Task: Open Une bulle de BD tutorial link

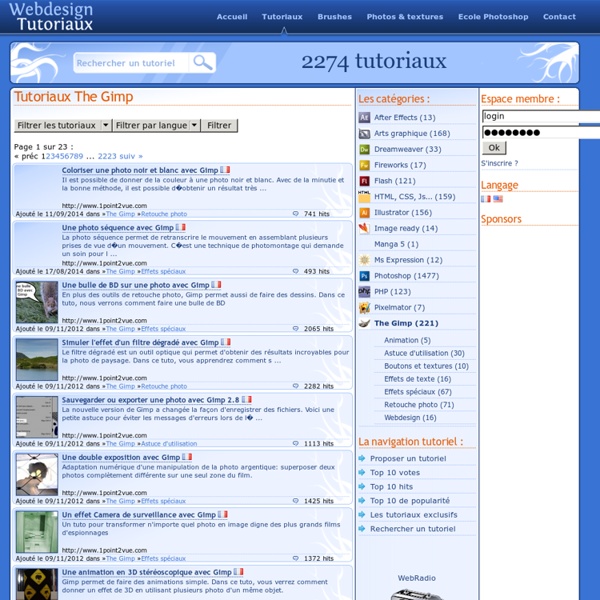Action: click(135, 285)
